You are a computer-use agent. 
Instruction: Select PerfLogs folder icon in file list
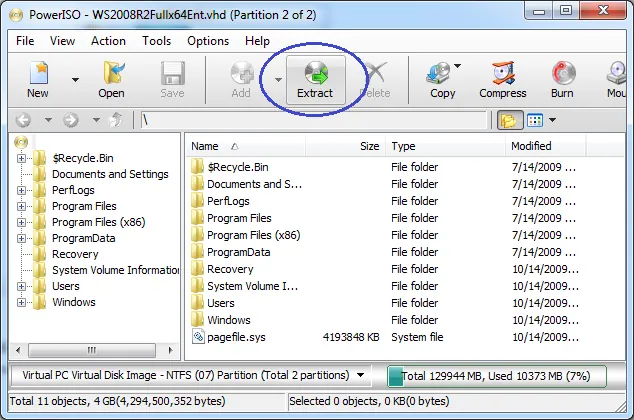(197, 201)
